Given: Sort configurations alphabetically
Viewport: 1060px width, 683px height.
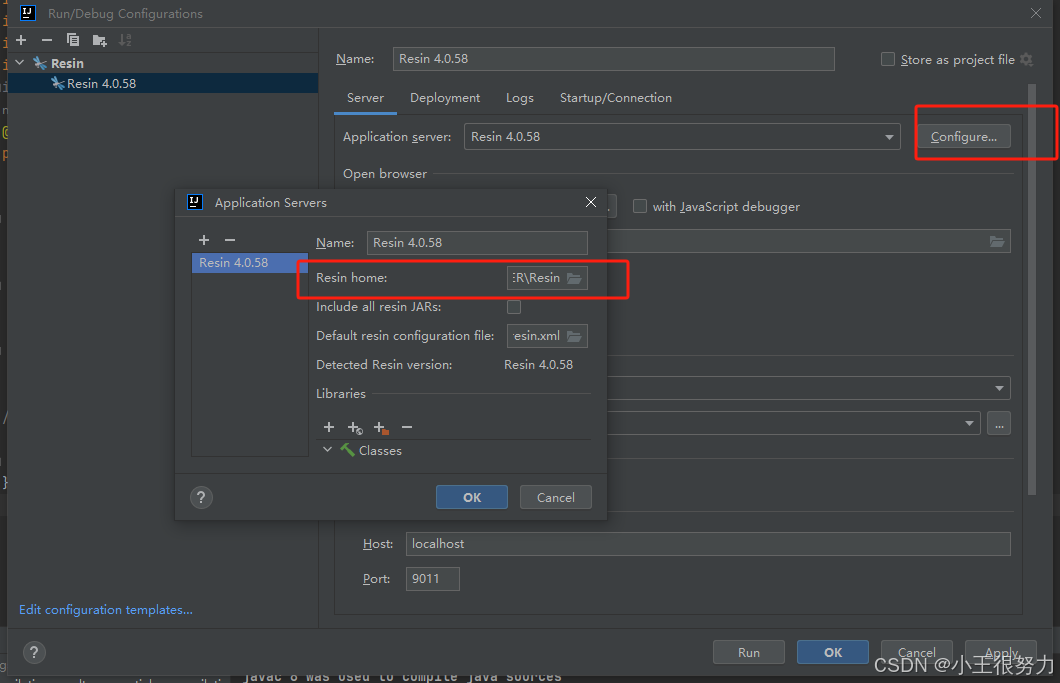Looking at the screenshot, I should 125,41.
